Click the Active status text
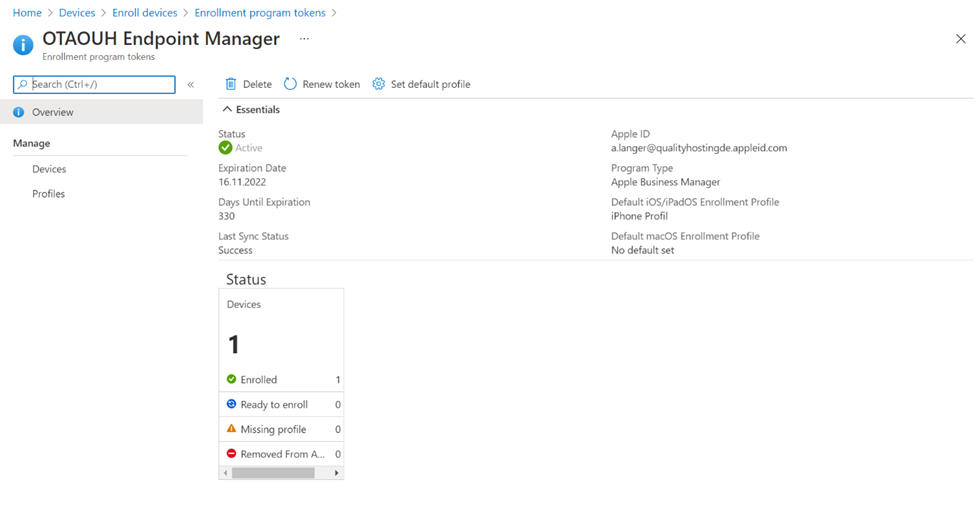The image size is (977, 514). coord(249,148)
